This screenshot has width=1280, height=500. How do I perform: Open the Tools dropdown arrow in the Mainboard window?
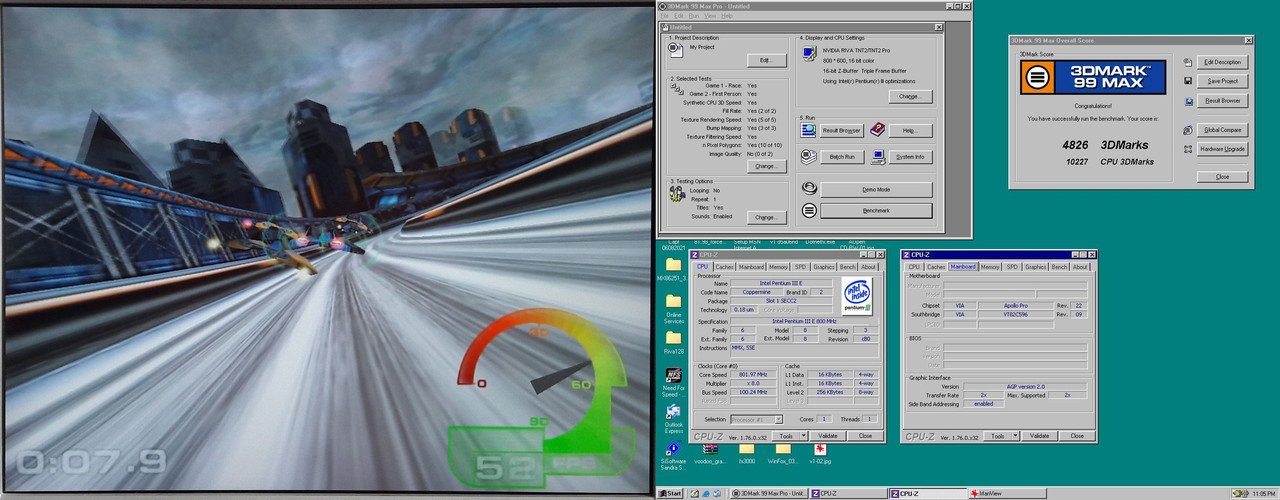(x=1015, y=436)
